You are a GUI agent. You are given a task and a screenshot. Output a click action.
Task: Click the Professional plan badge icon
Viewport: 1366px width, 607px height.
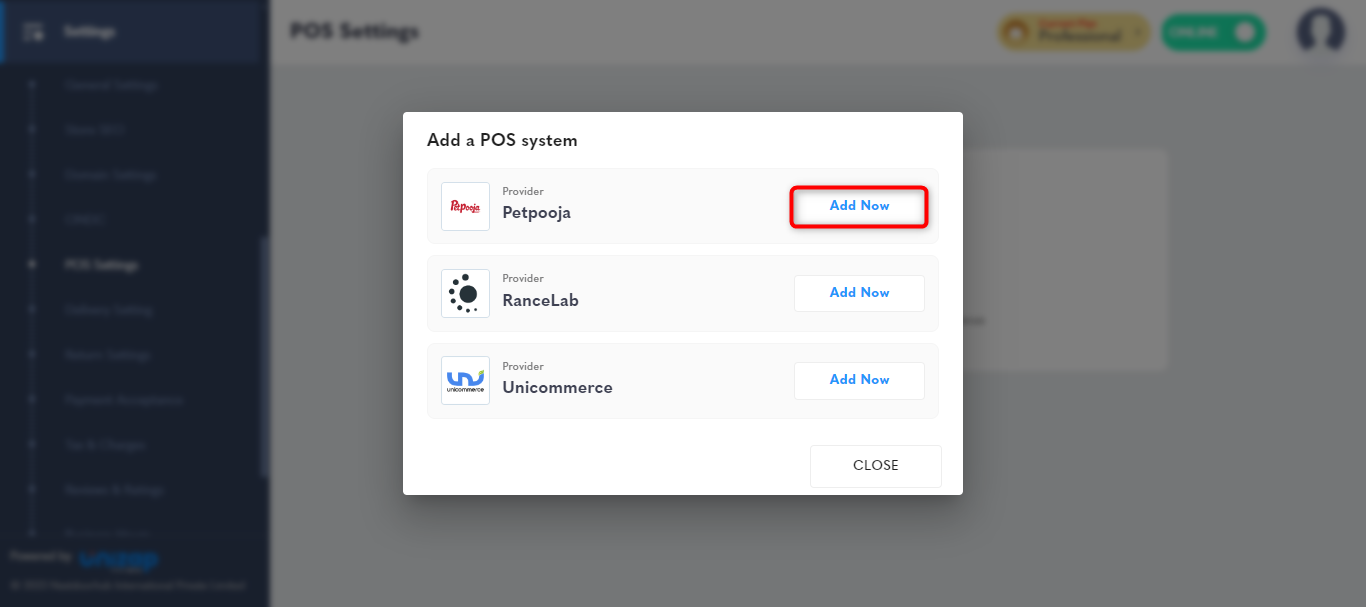1016,33
